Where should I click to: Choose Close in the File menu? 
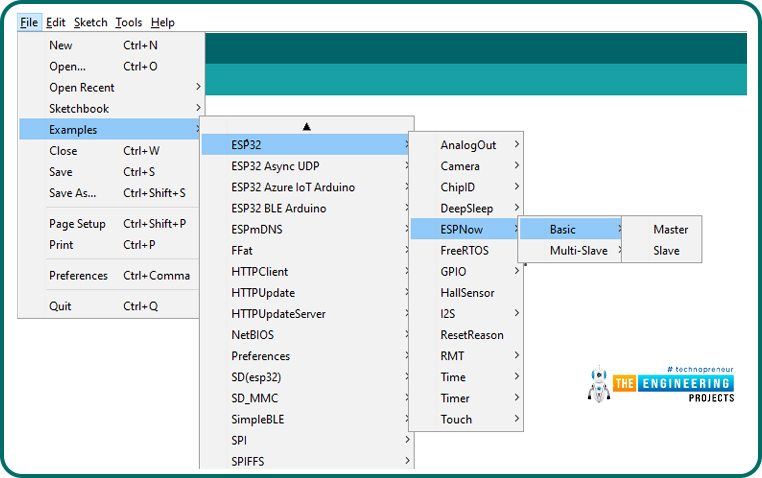click(x=109, y=151)
